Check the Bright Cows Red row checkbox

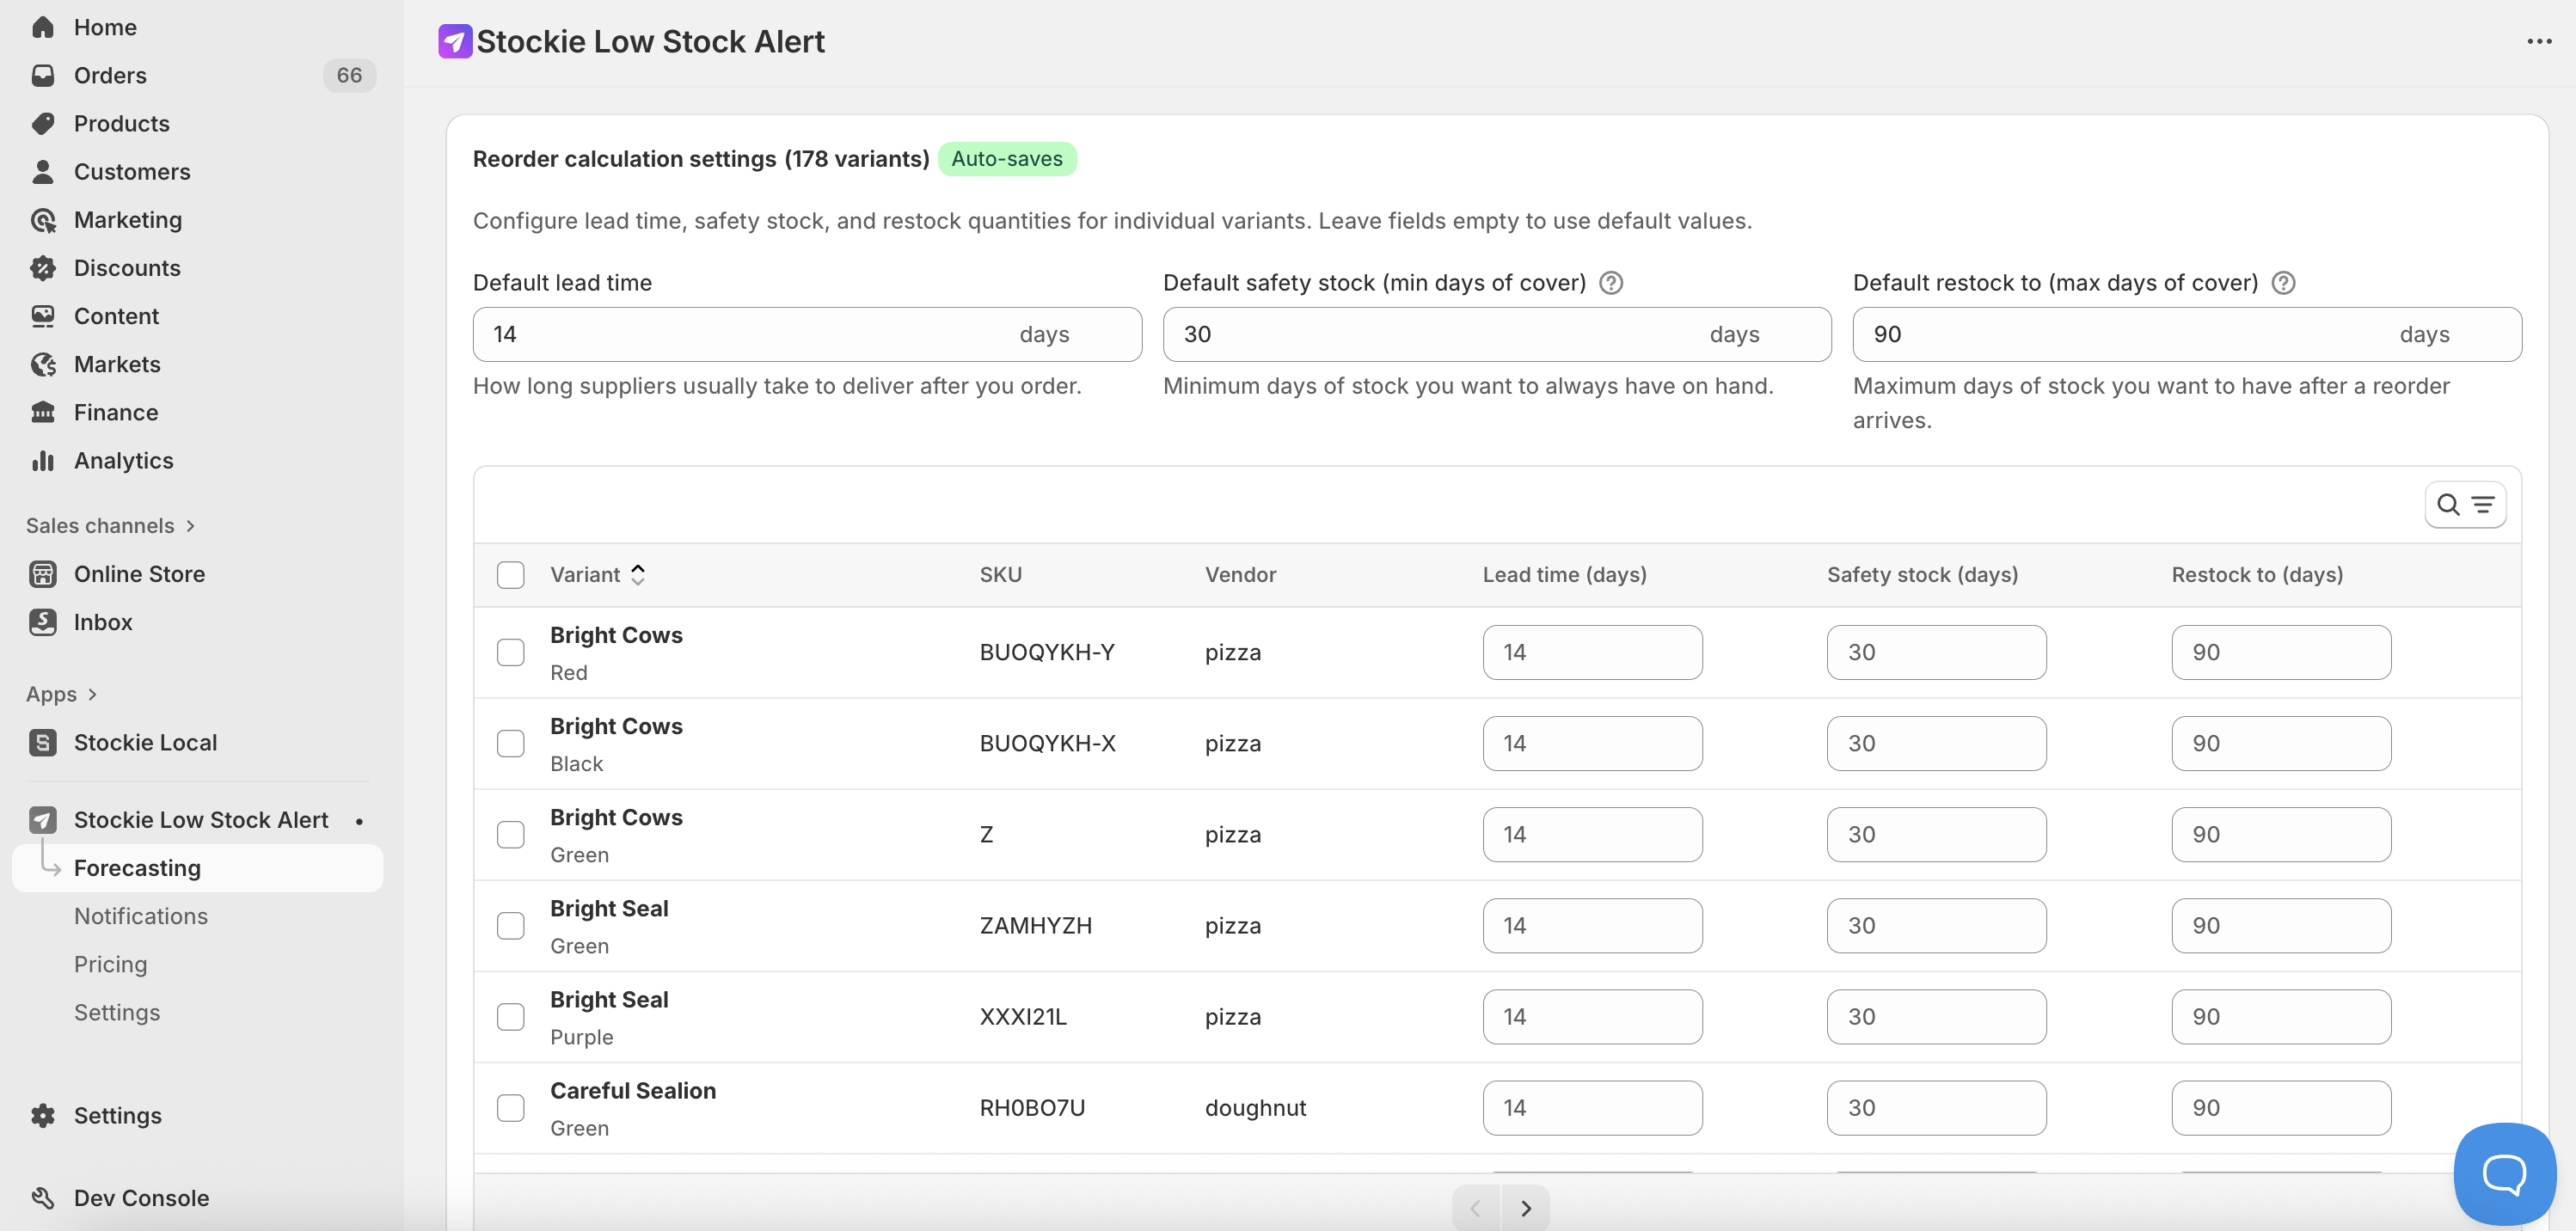(x=511, y=652)
